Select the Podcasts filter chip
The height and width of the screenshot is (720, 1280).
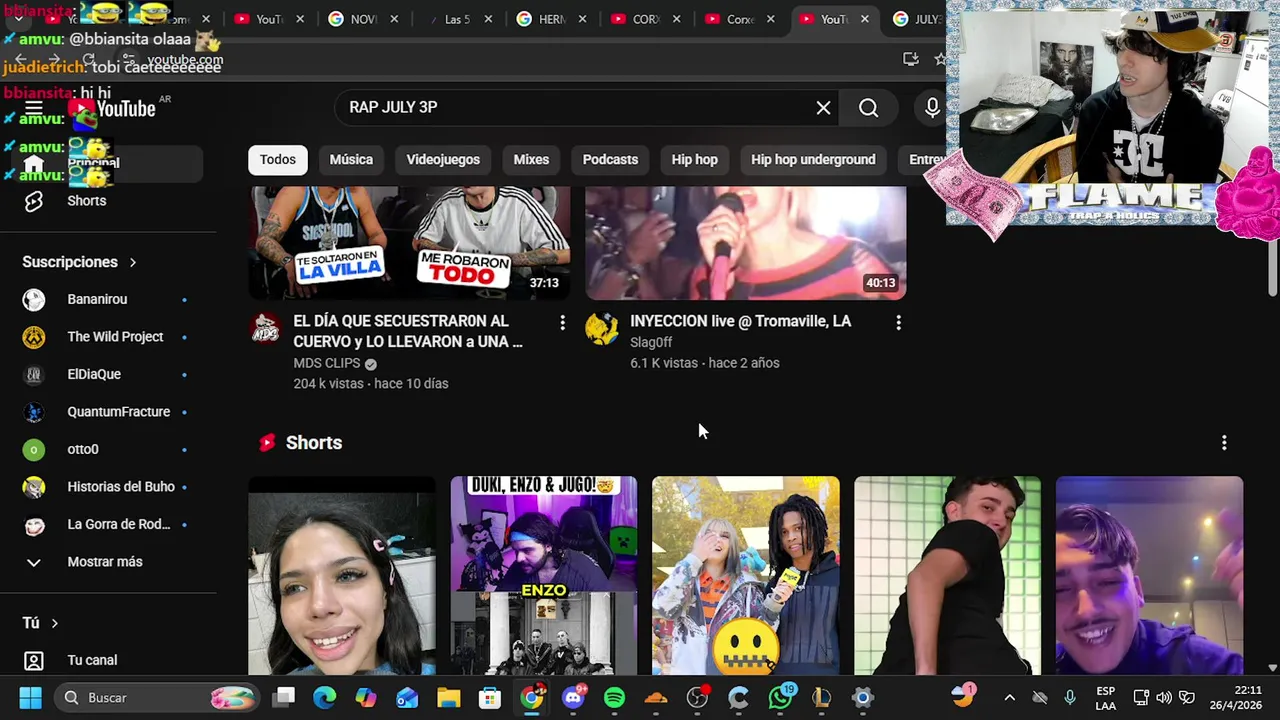click(x=610, y=160)
